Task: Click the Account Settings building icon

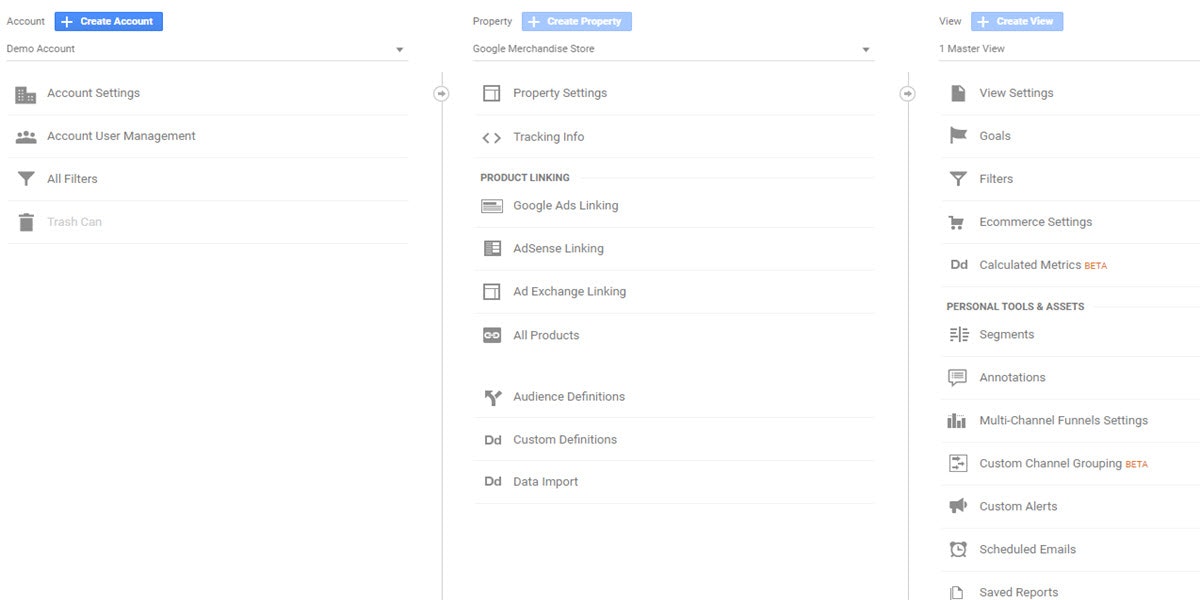Action: [25, 94]
